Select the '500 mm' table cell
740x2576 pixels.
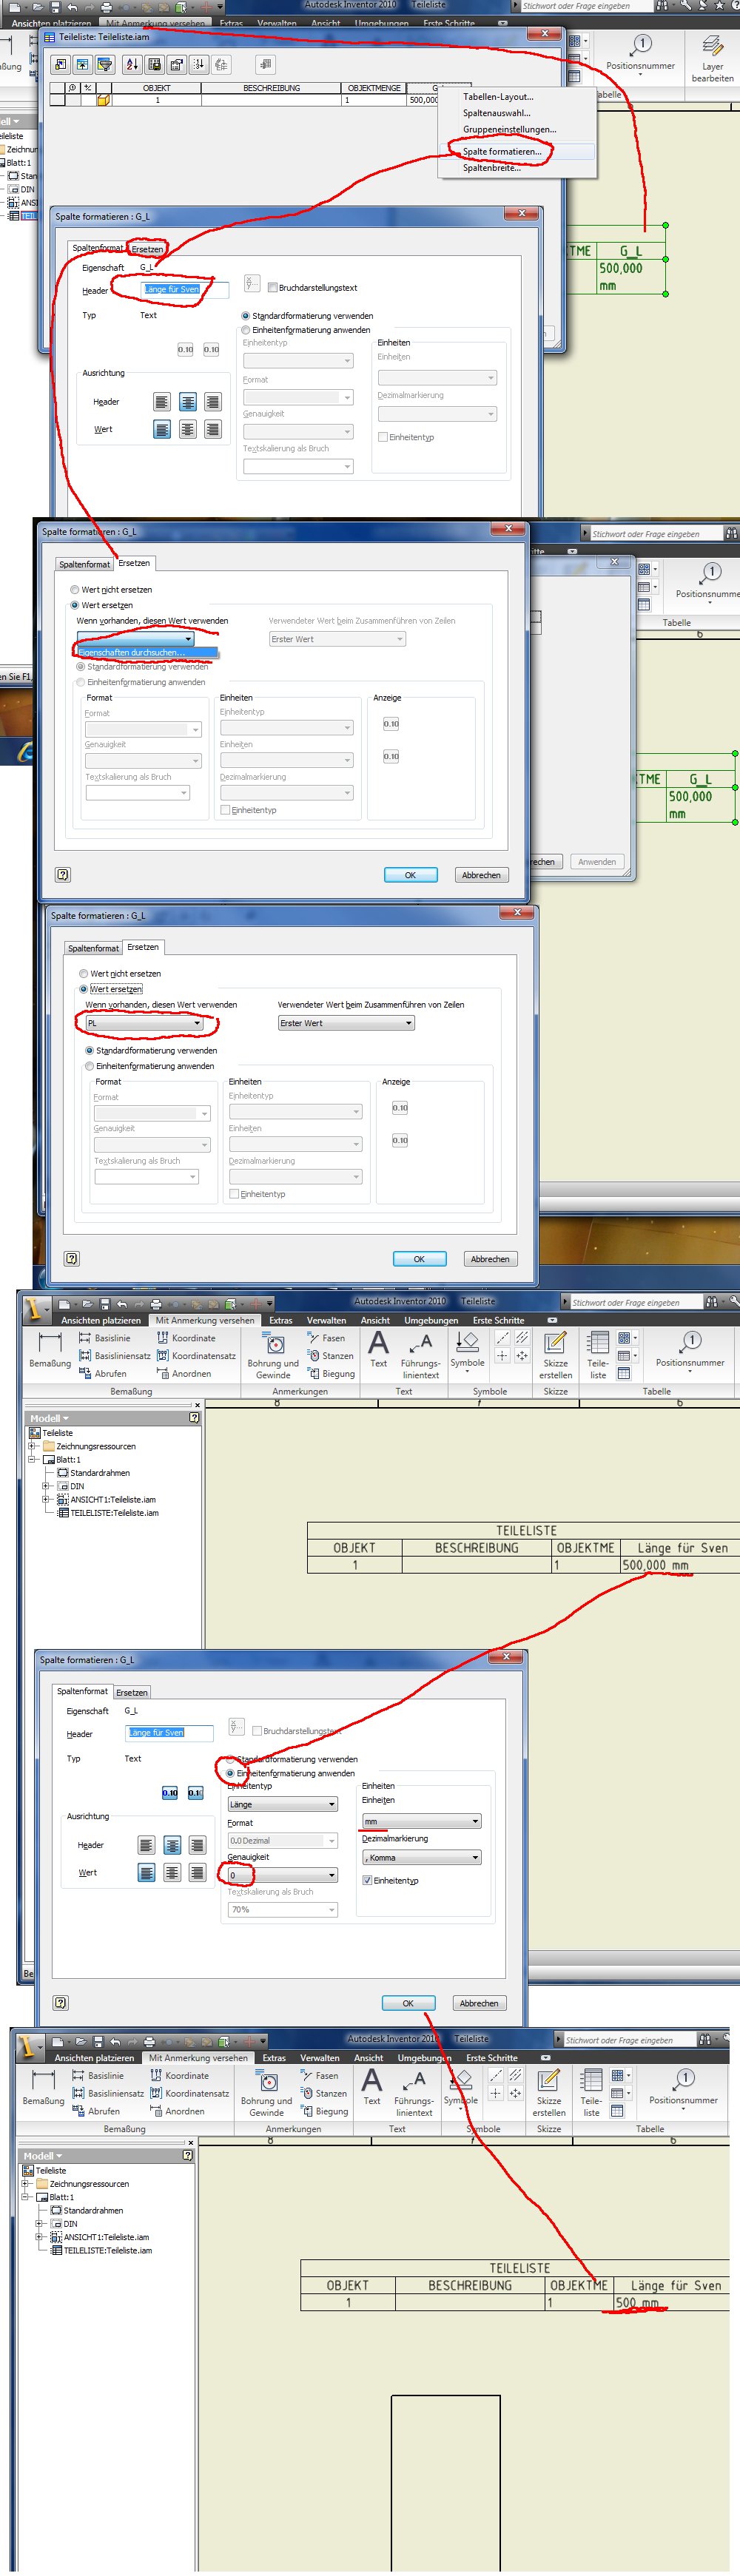pos(671,2303)
